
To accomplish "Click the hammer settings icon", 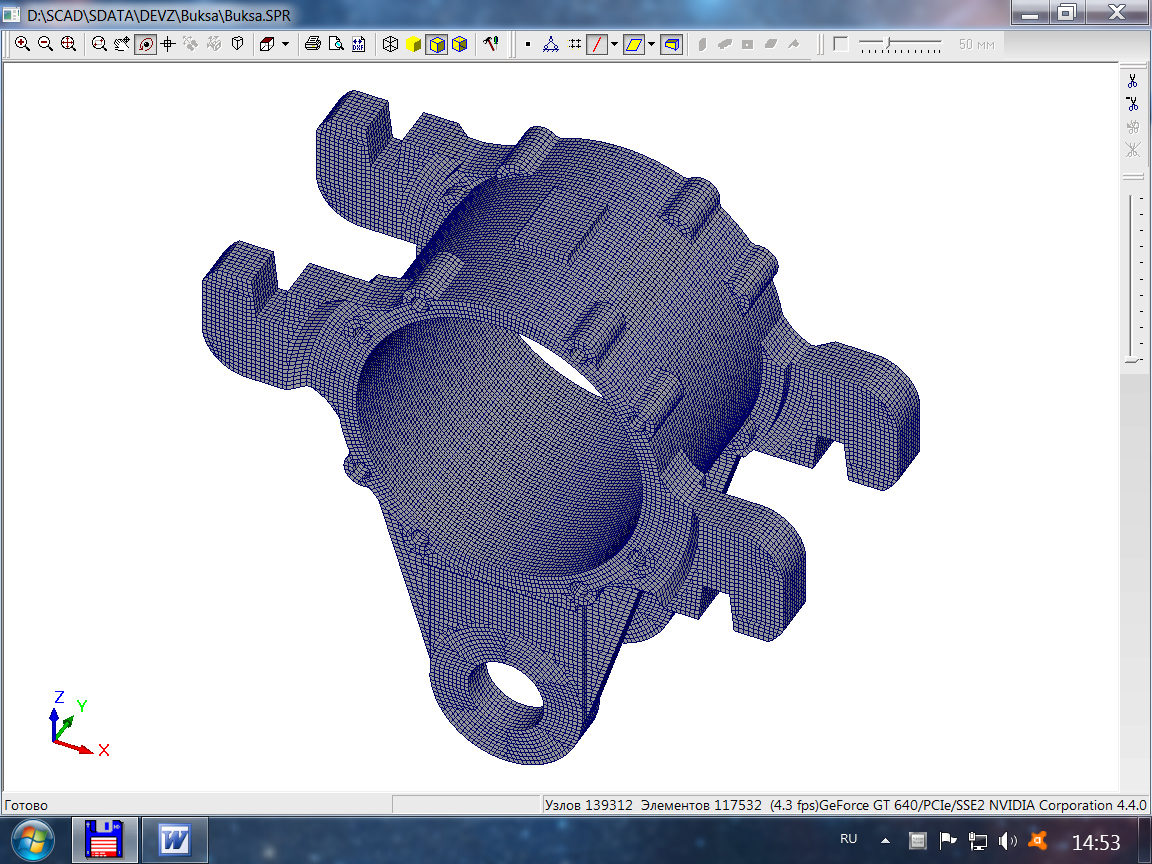I will tap(491, 44).
